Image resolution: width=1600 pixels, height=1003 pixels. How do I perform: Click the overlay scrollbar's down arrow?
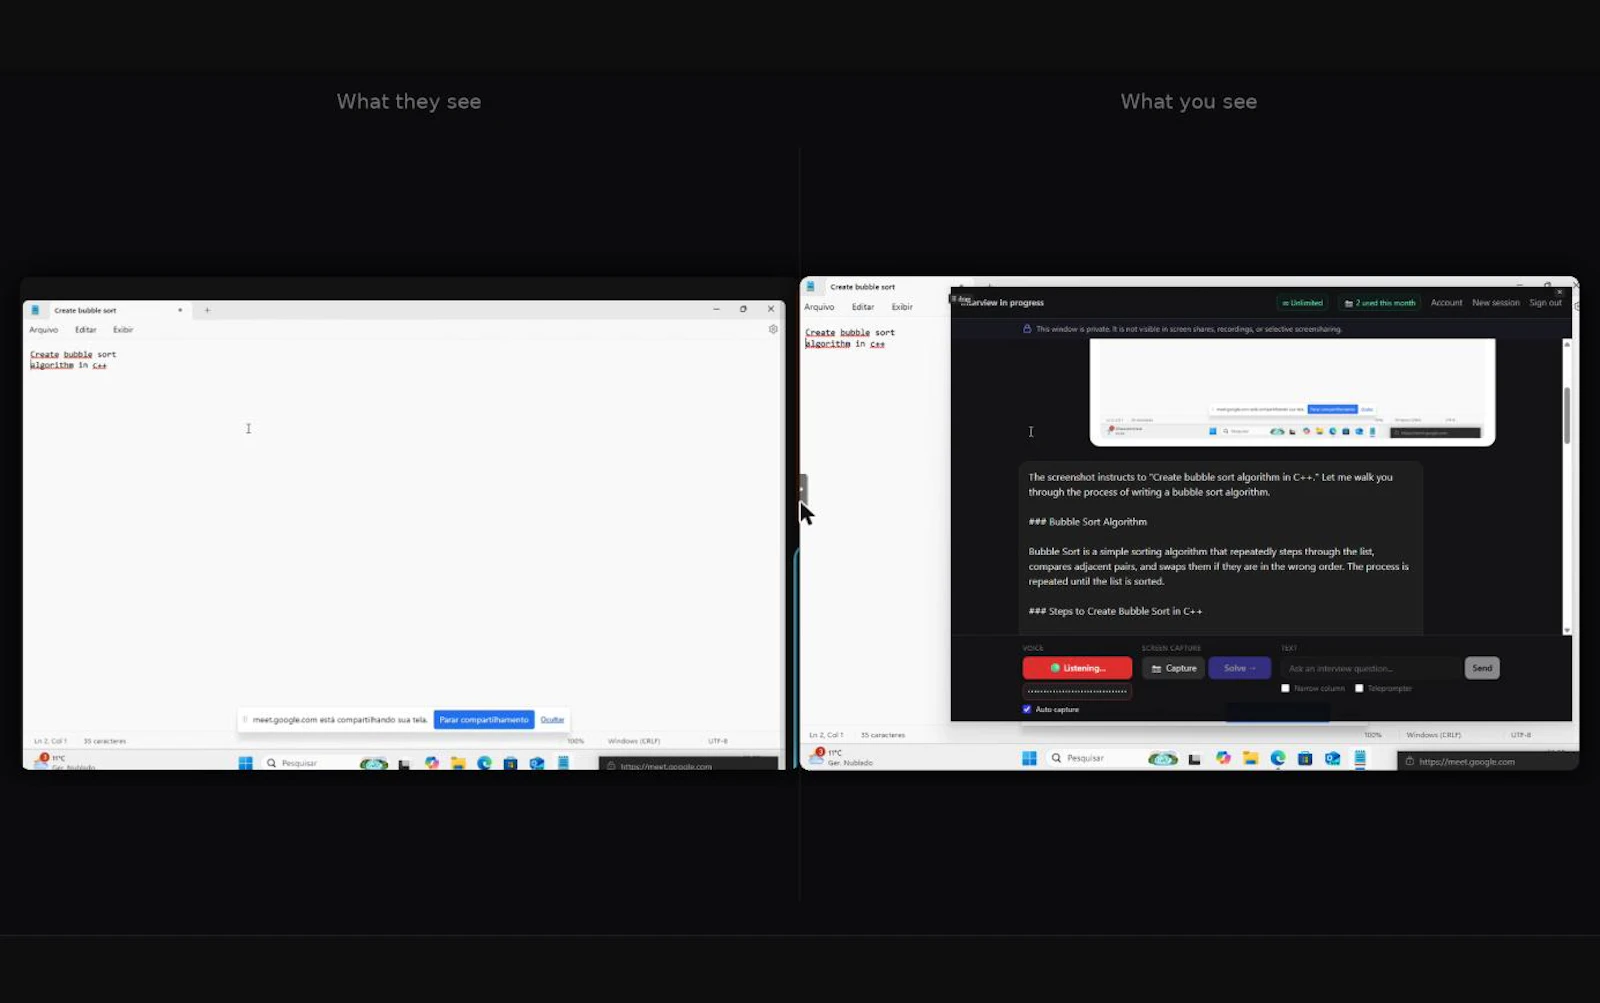(x=1566, y=630)
